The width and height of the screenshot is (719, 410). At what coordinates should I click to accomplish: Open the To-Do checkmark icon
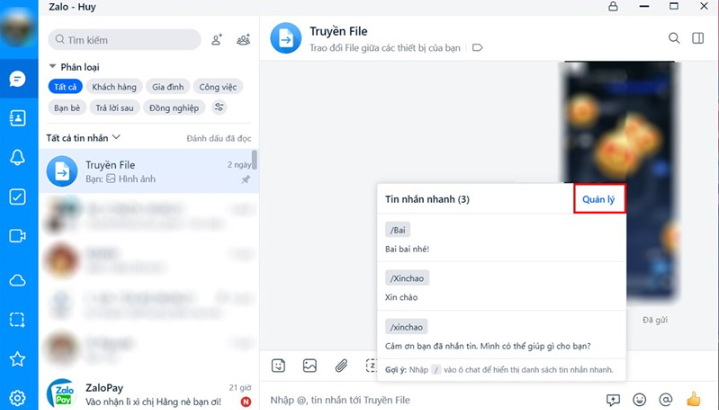point(17,197)
